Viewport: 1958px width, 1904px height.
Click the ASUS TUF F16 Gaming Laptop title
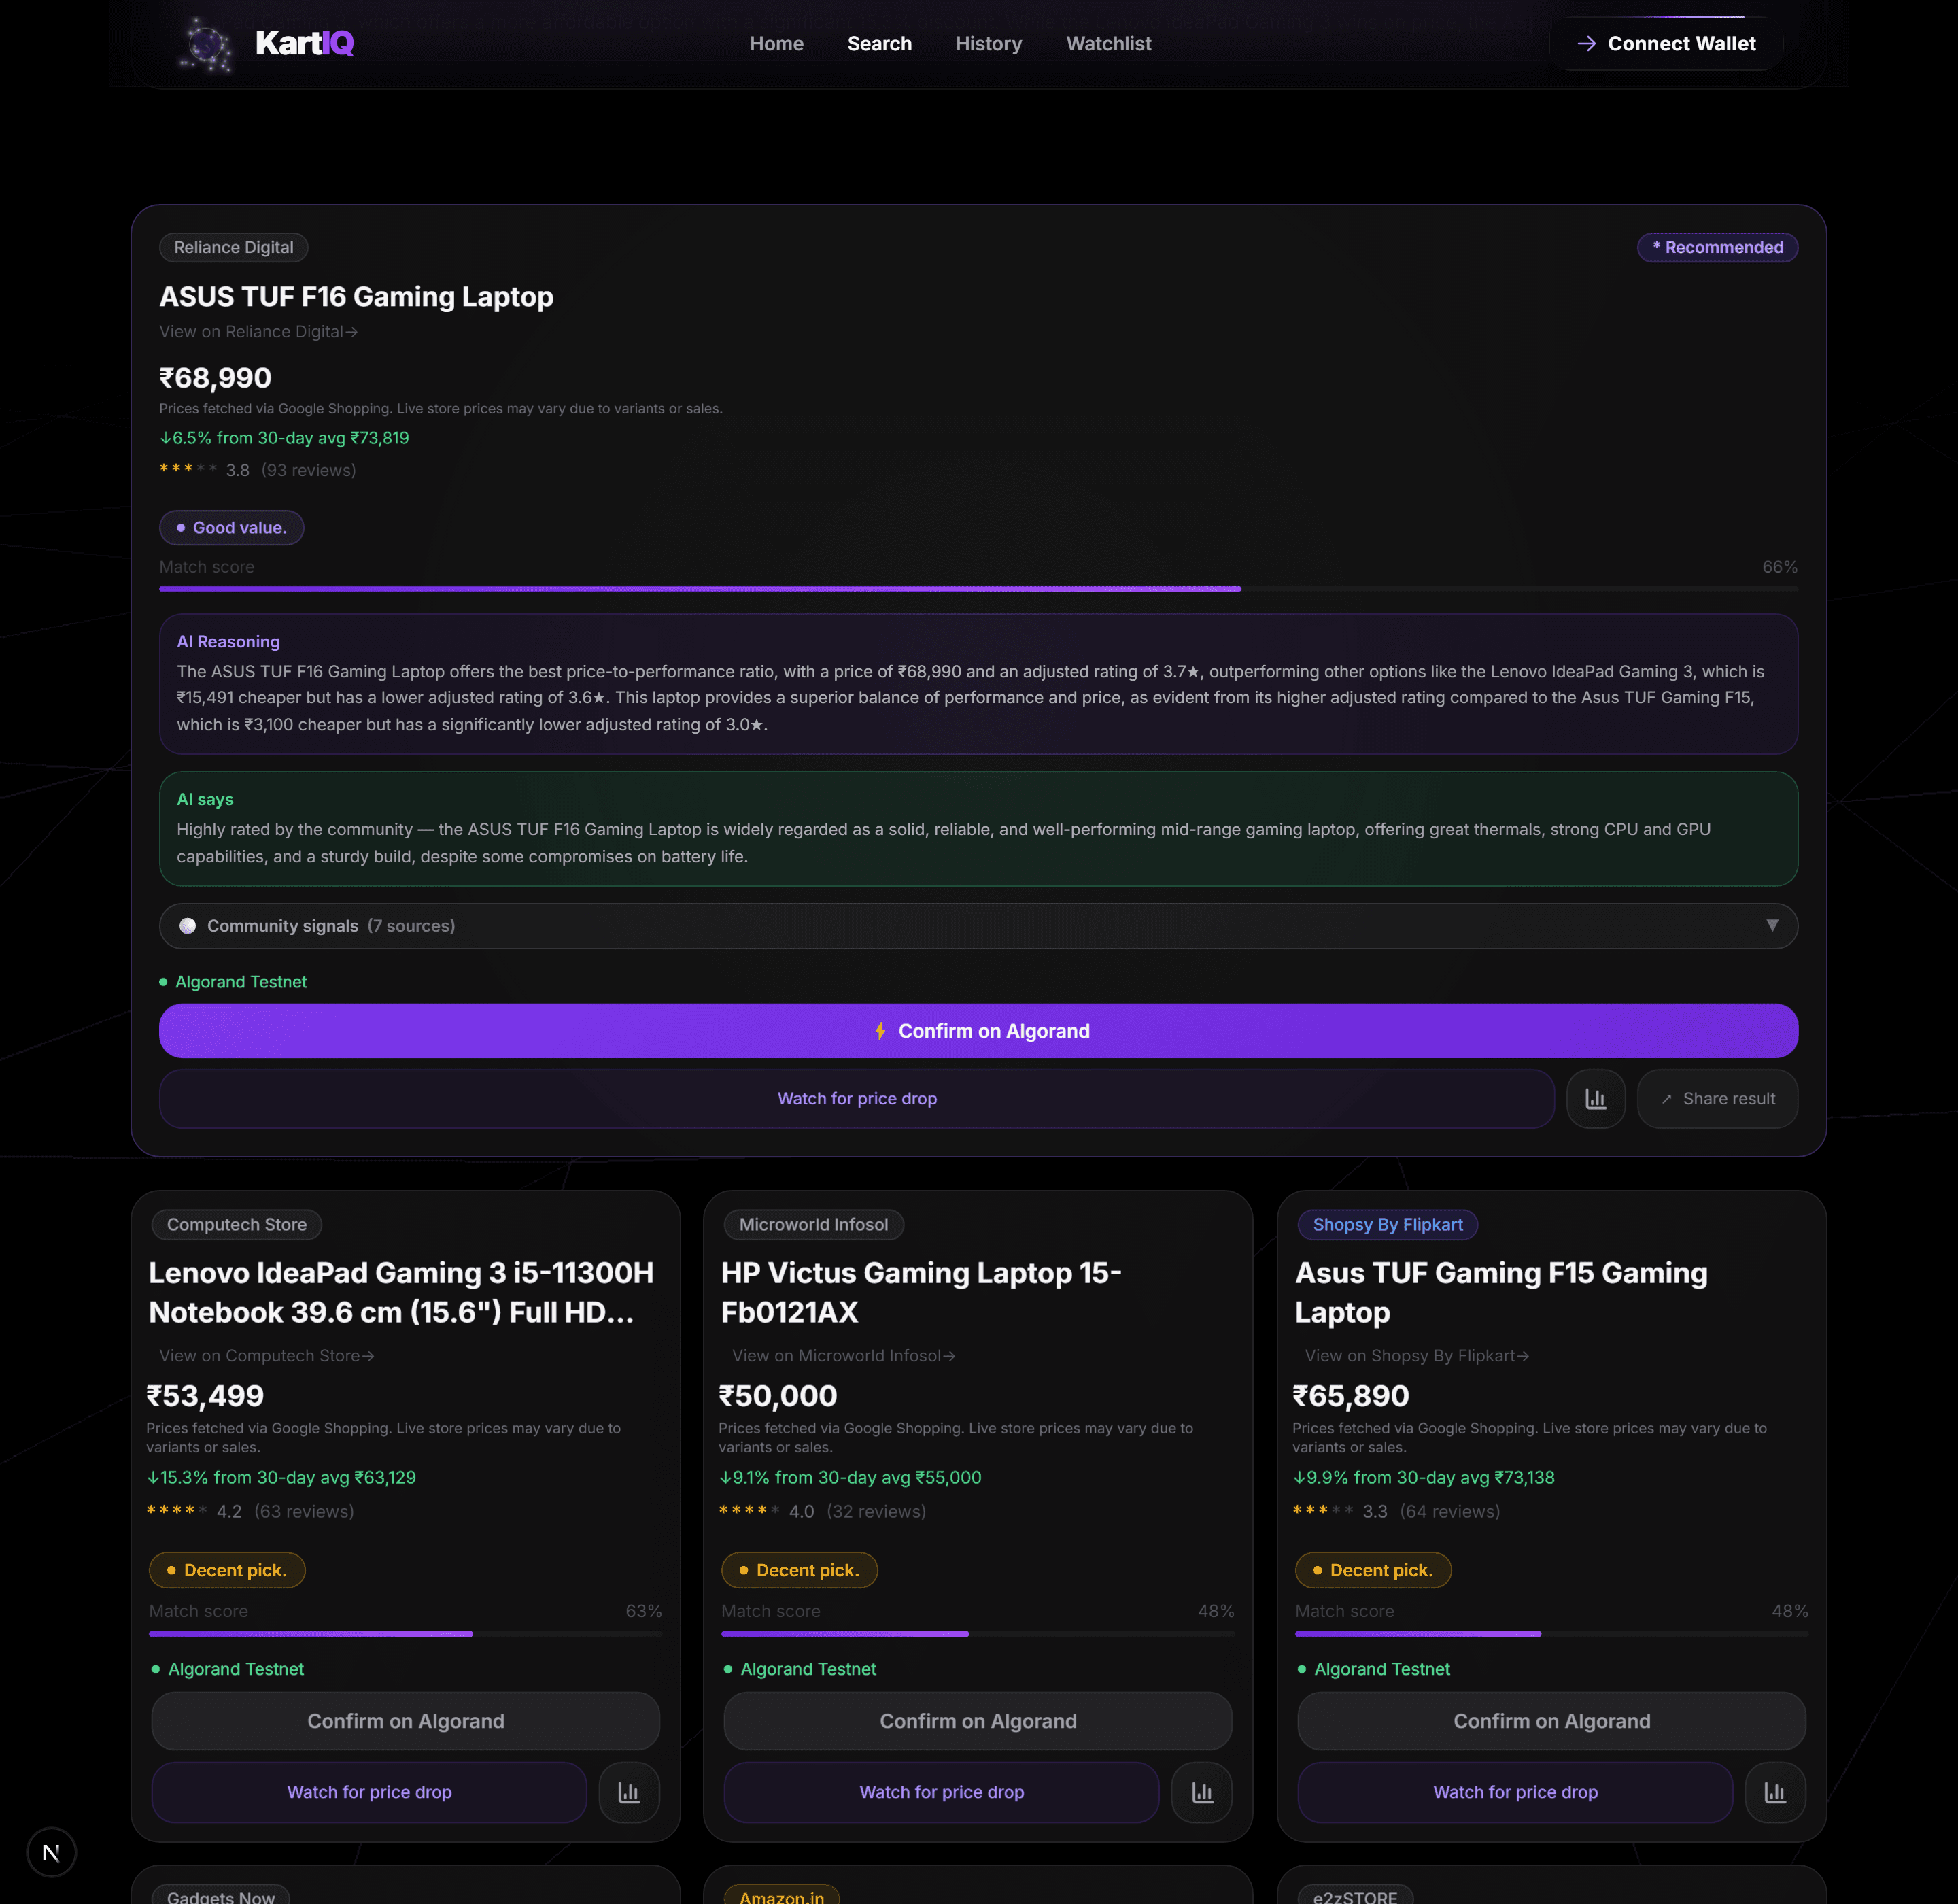356,297
